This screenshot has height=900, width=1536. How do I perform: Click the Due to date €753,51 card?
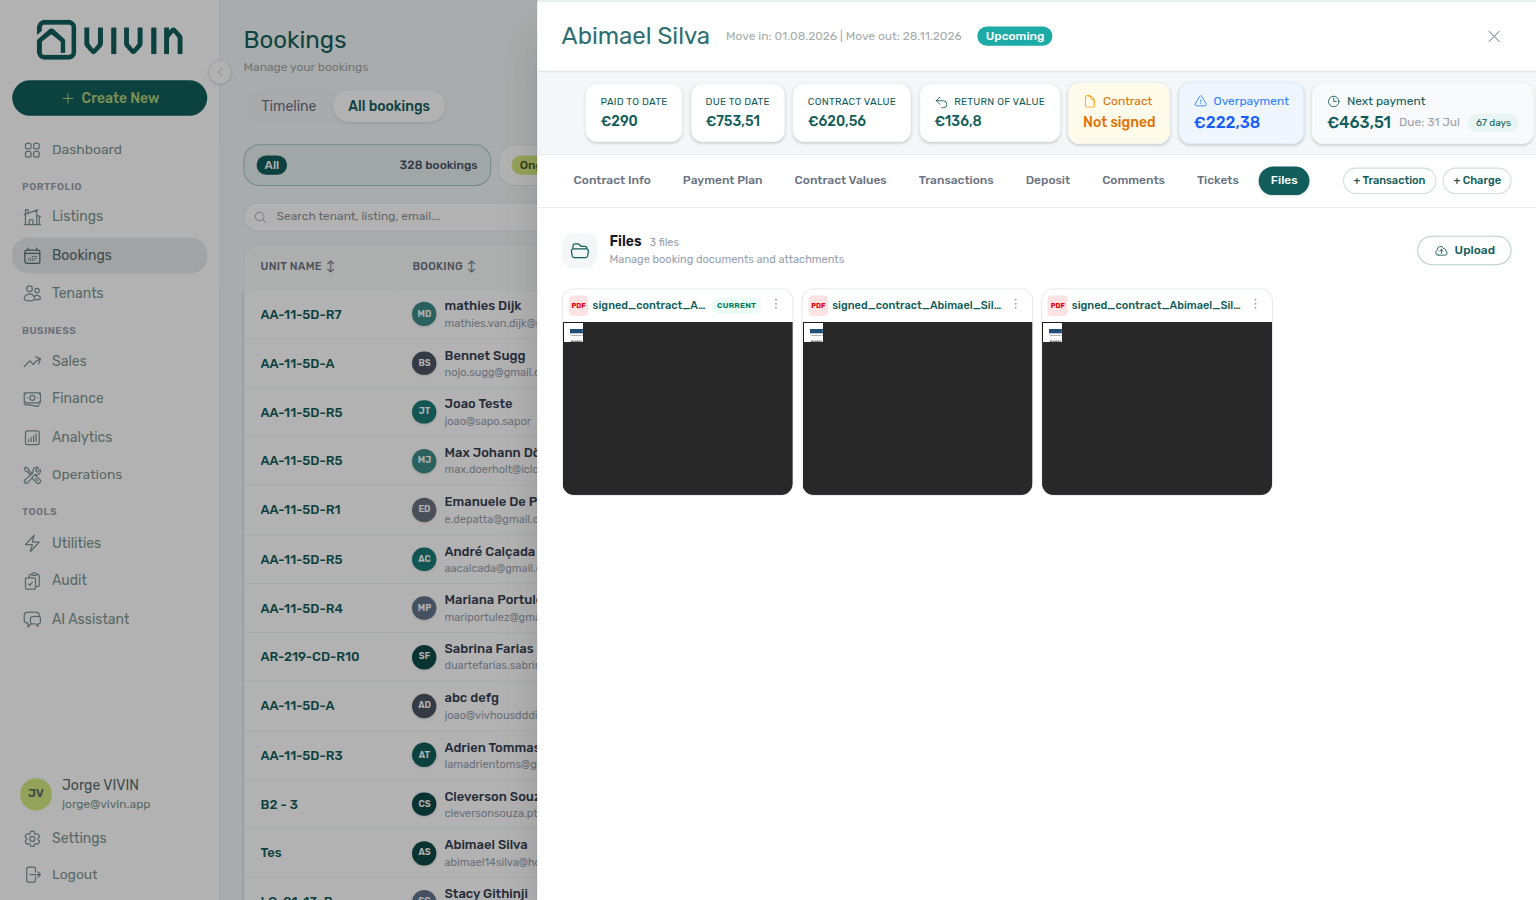737,113
